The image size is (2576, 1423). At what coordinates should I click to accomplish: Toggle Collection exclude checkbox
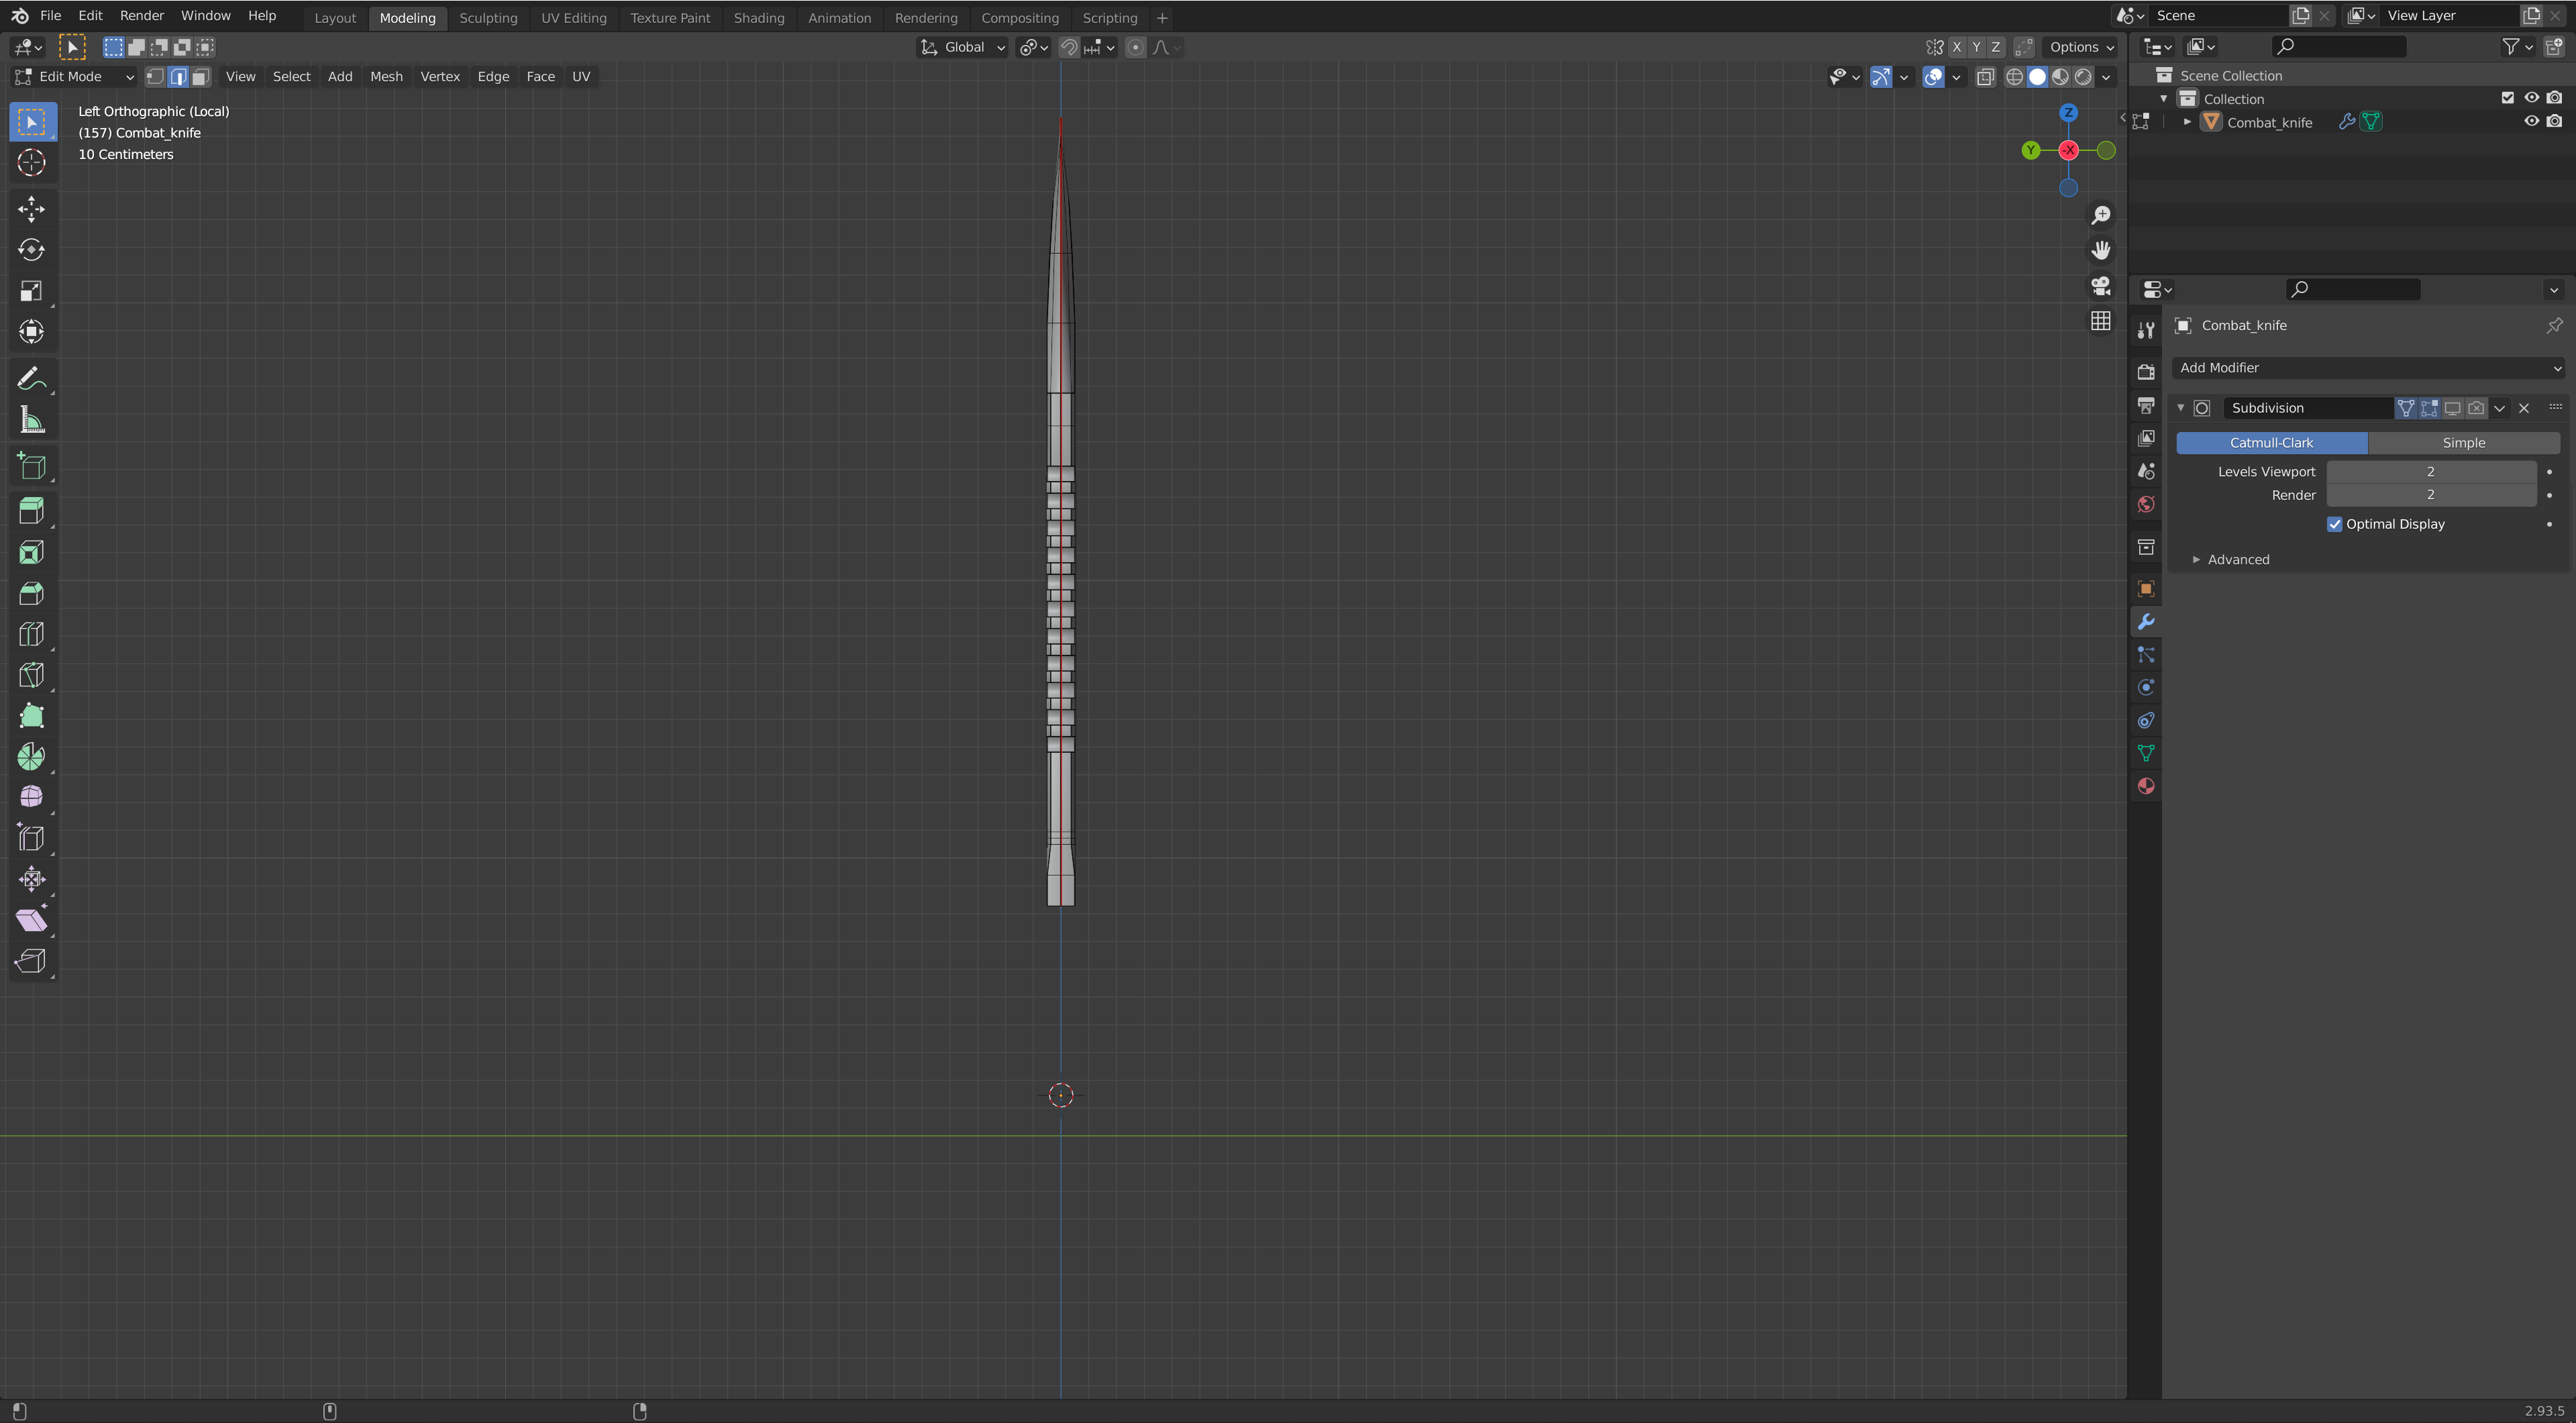(x=2508, y=98)
